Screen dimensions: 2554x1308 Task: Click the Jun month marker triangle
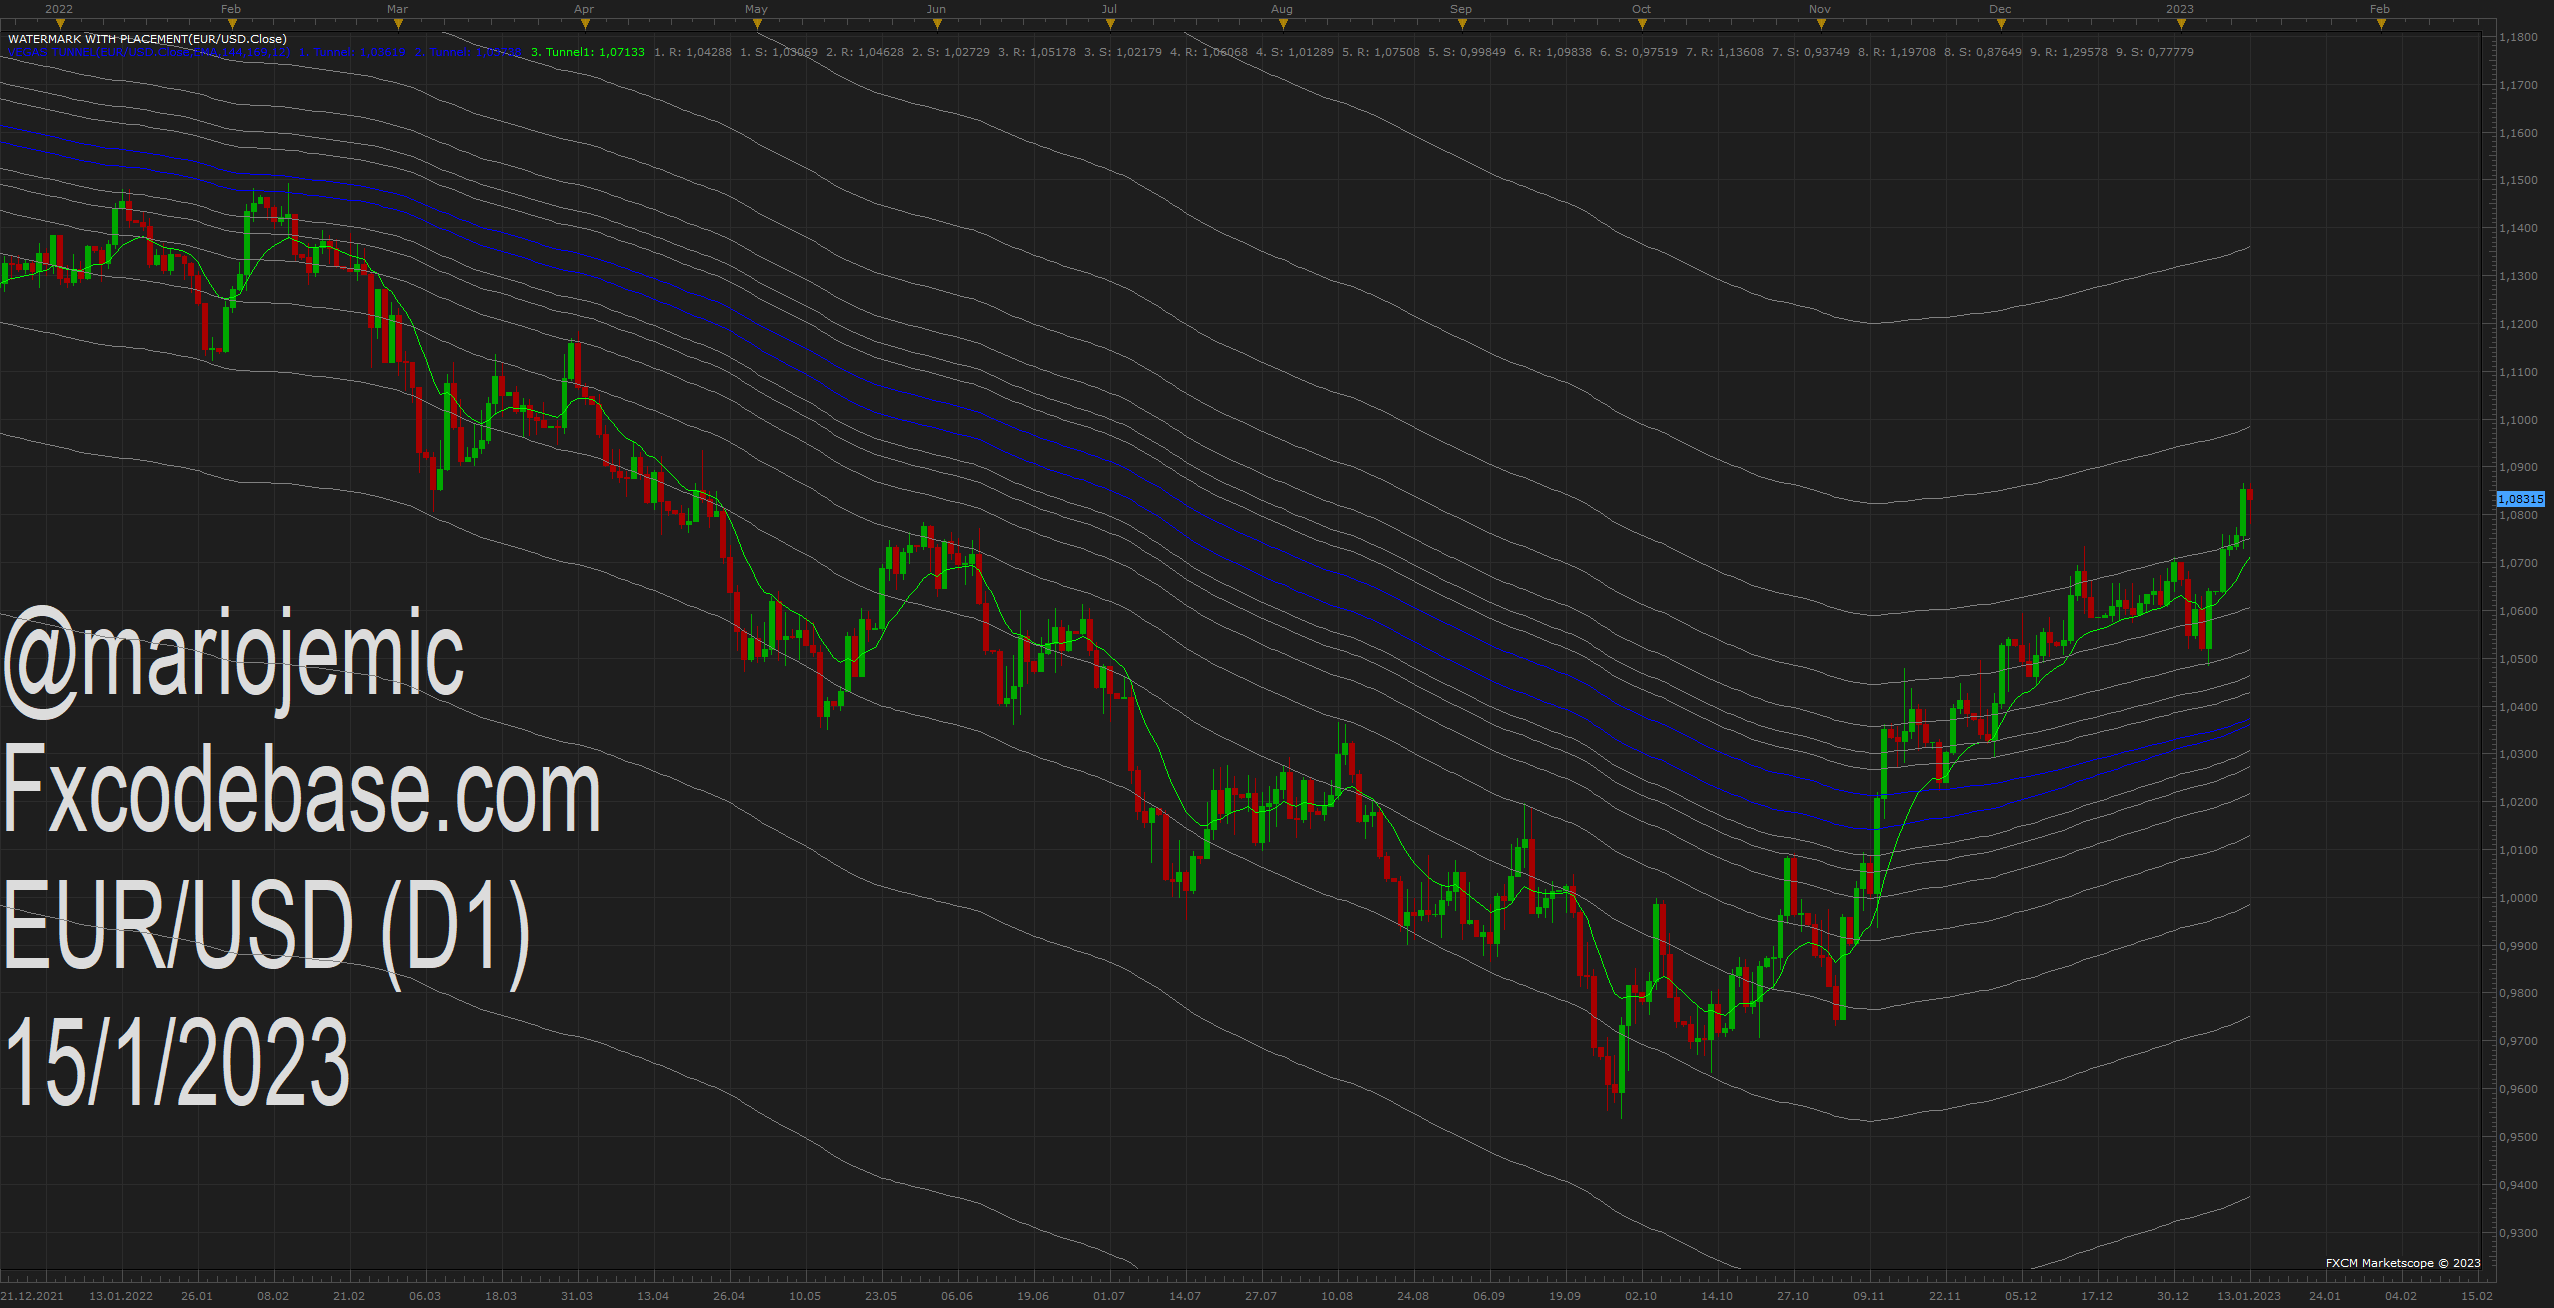tap(937, 24)
